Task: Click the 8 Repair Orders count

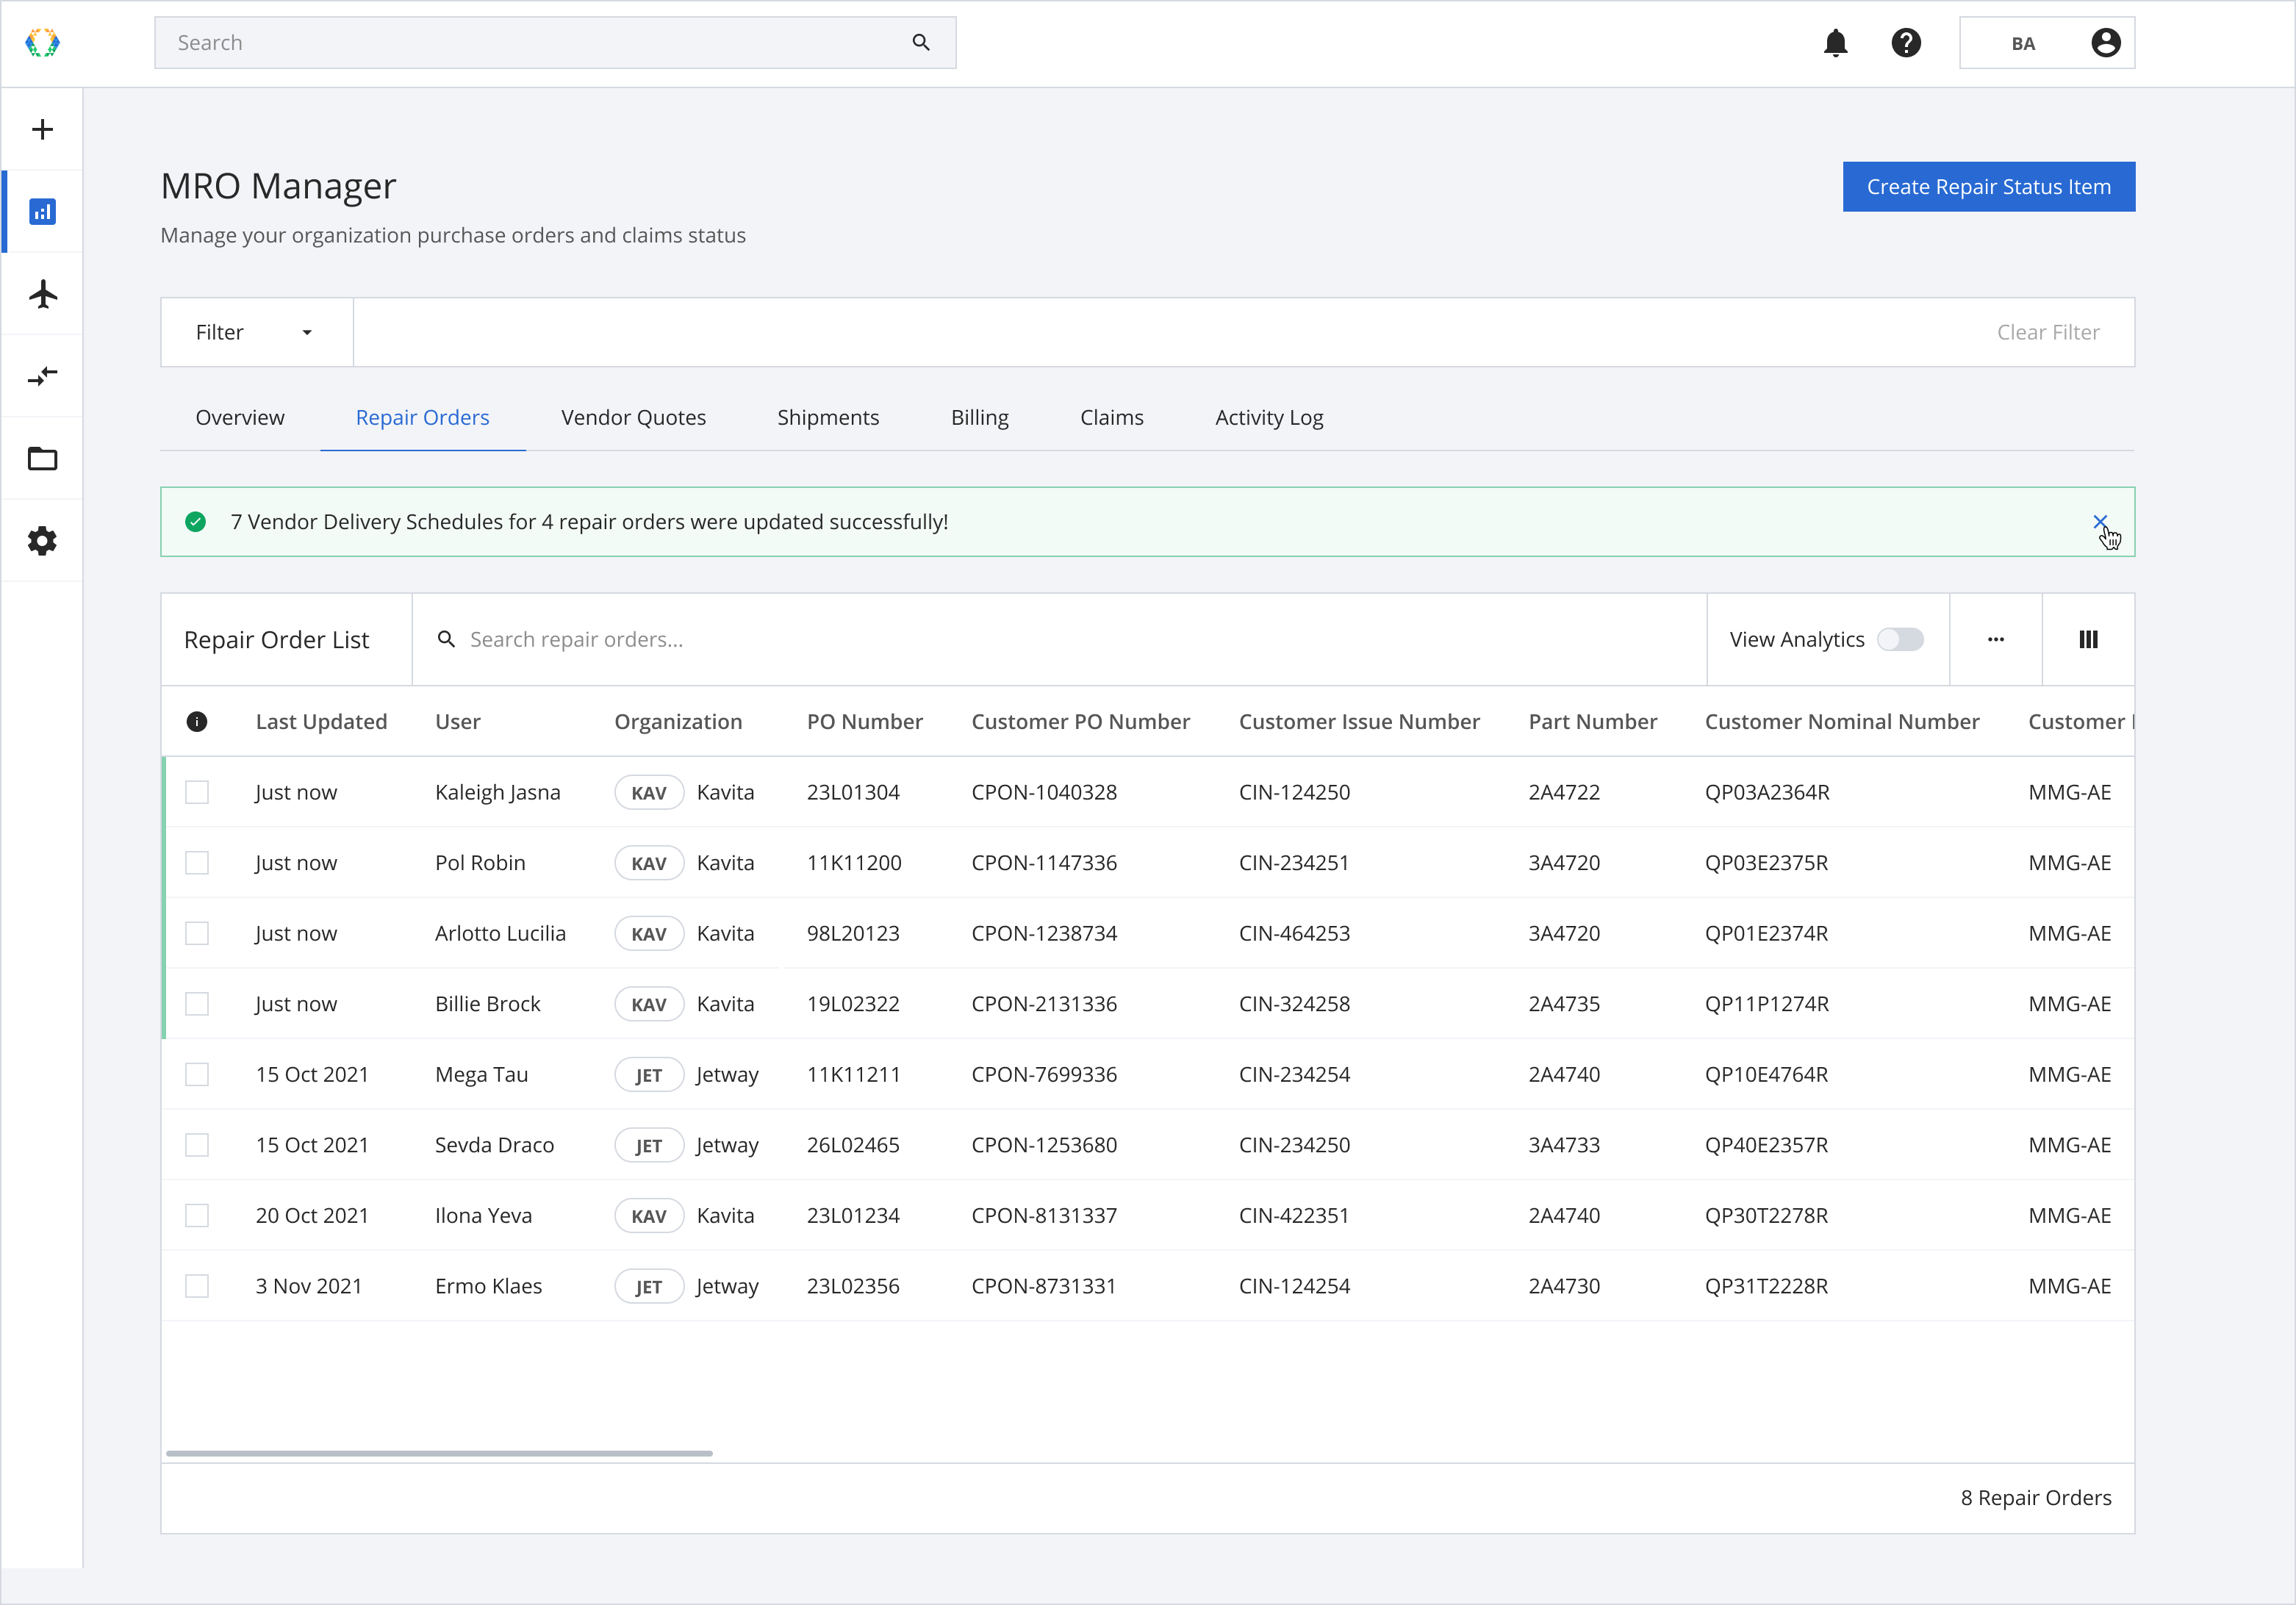Action: [2035, 1498]
